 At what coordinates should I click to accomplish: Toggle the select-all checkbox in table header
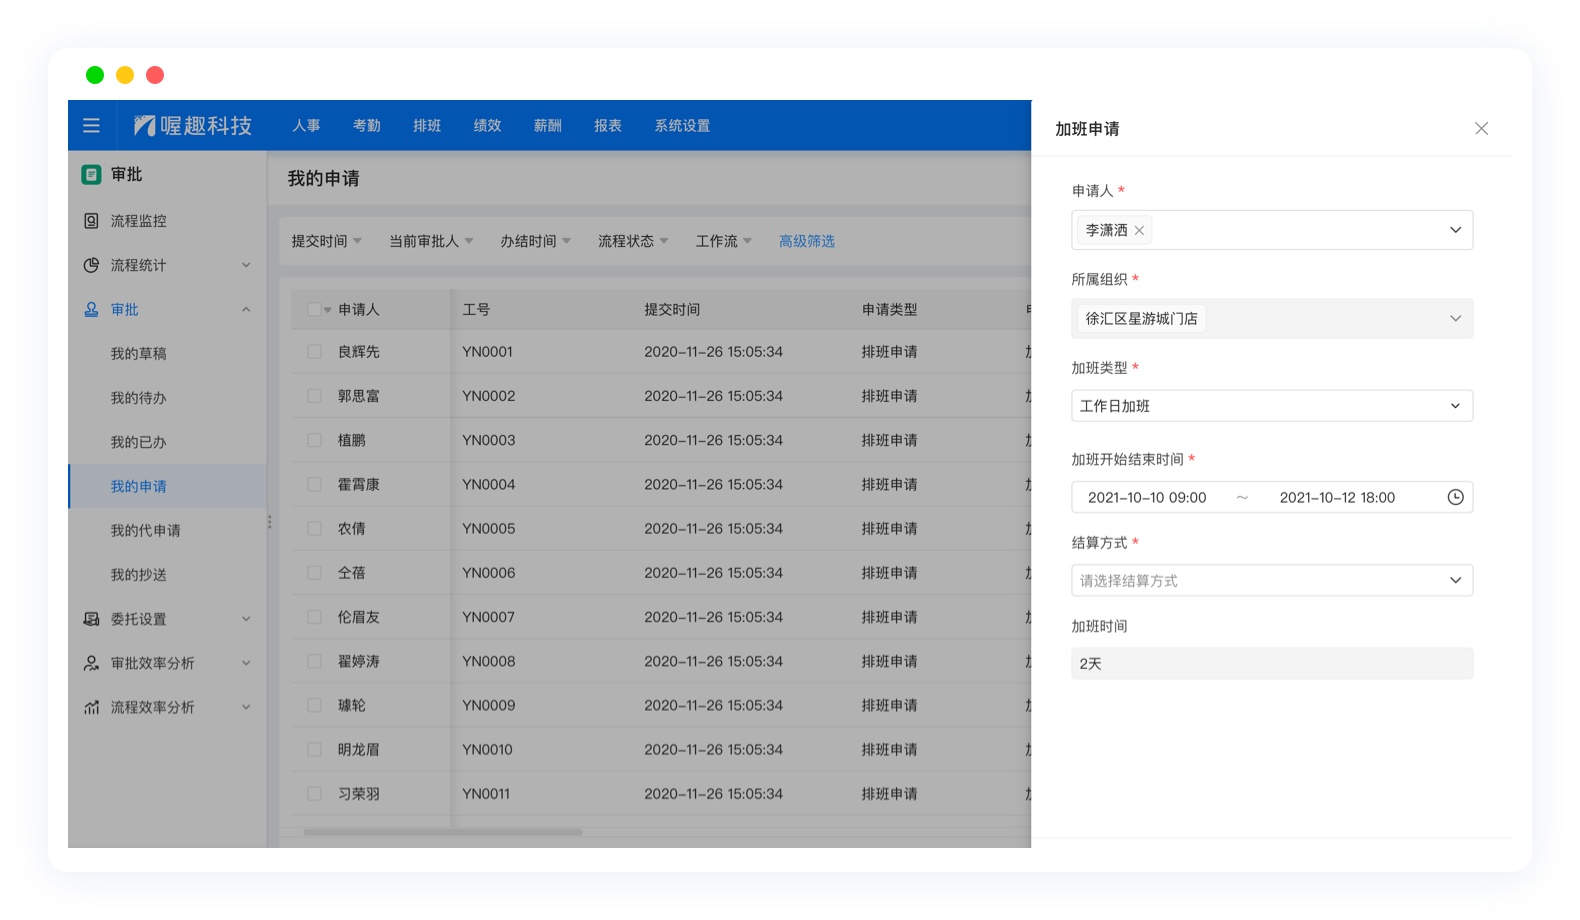tap(314, 309)
